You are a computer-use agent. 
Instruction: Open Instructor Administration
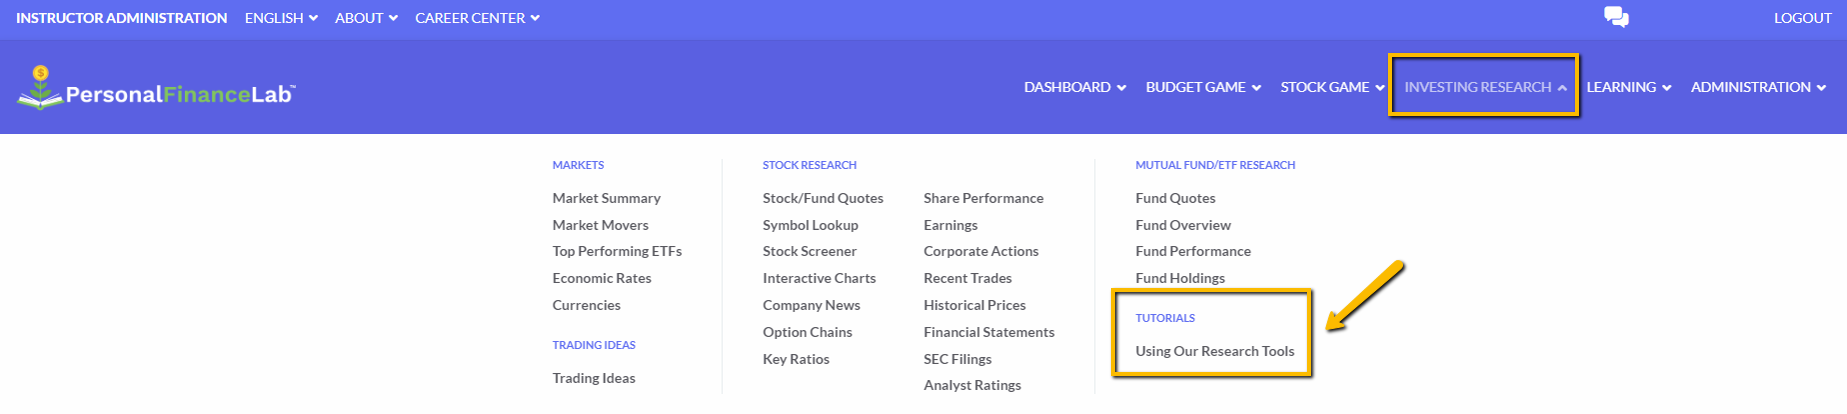pyautogui.click(x=122, y=18)
